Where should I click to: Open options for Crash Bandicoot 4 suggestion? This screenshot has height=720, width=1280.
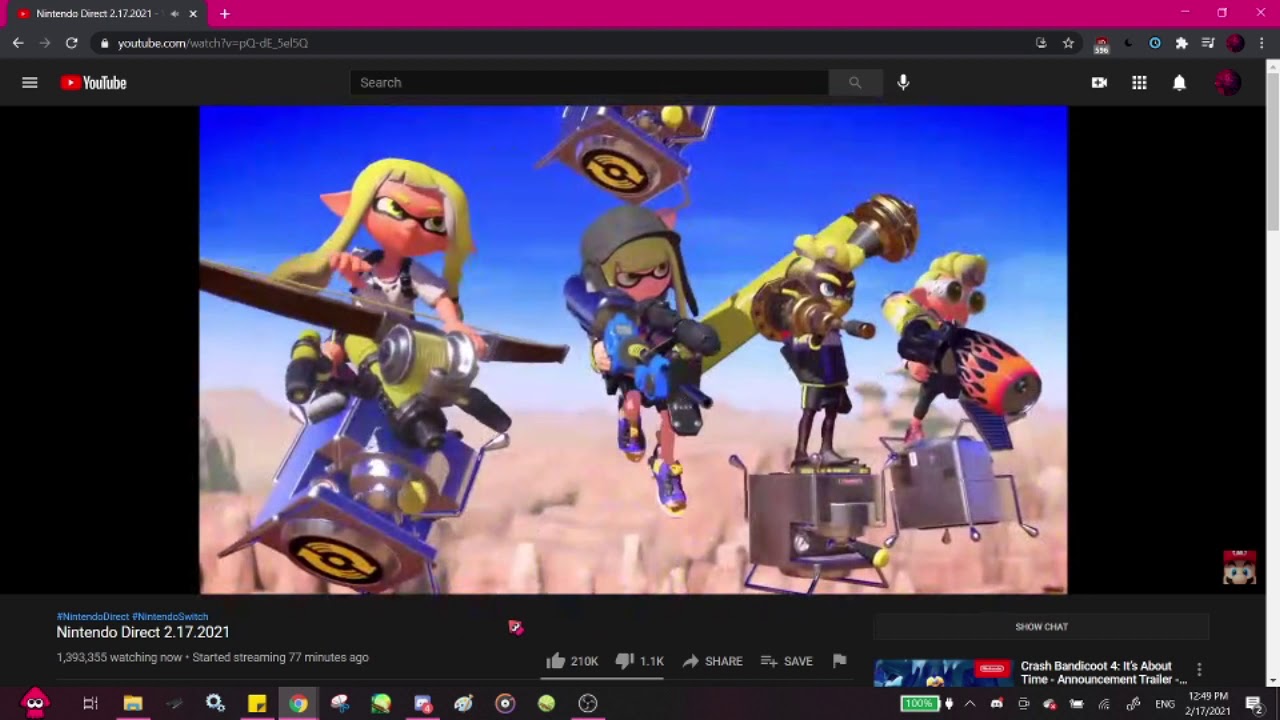[x=1199, y=669]
